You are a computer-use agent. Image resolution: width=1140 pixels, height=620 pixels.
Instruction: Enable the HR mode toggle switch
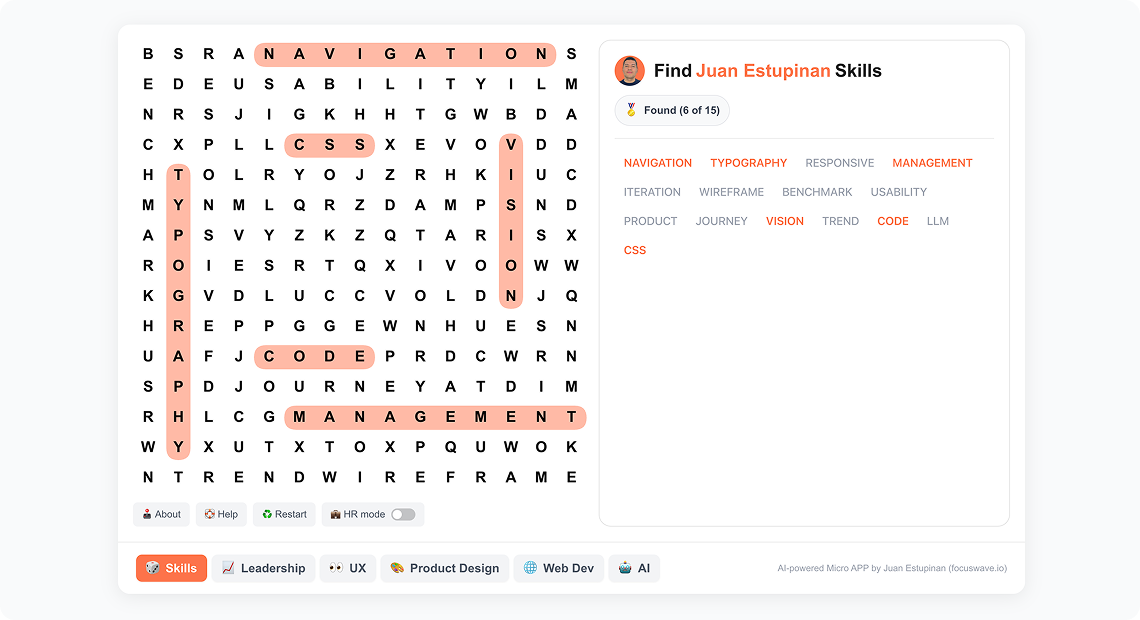(404, 513)
